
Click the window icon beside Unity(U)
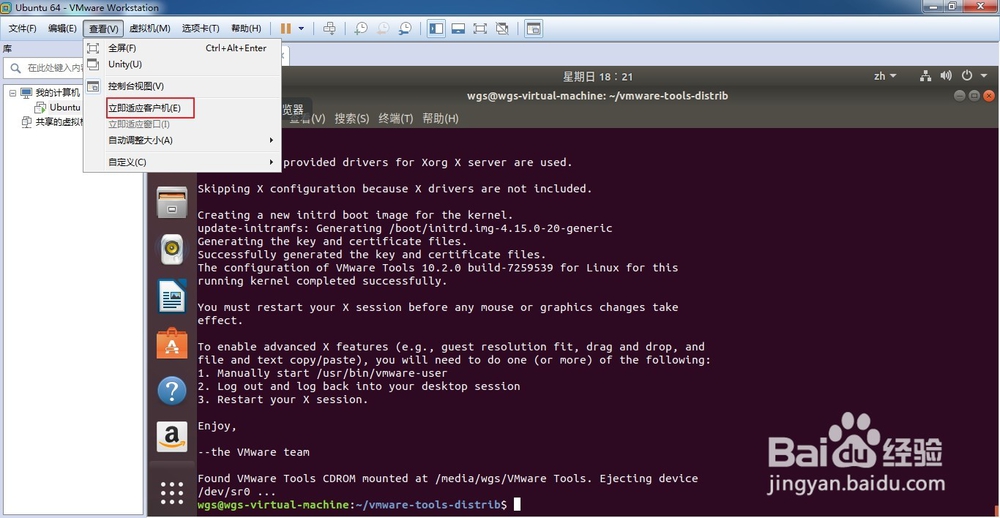tap(93, 64)
